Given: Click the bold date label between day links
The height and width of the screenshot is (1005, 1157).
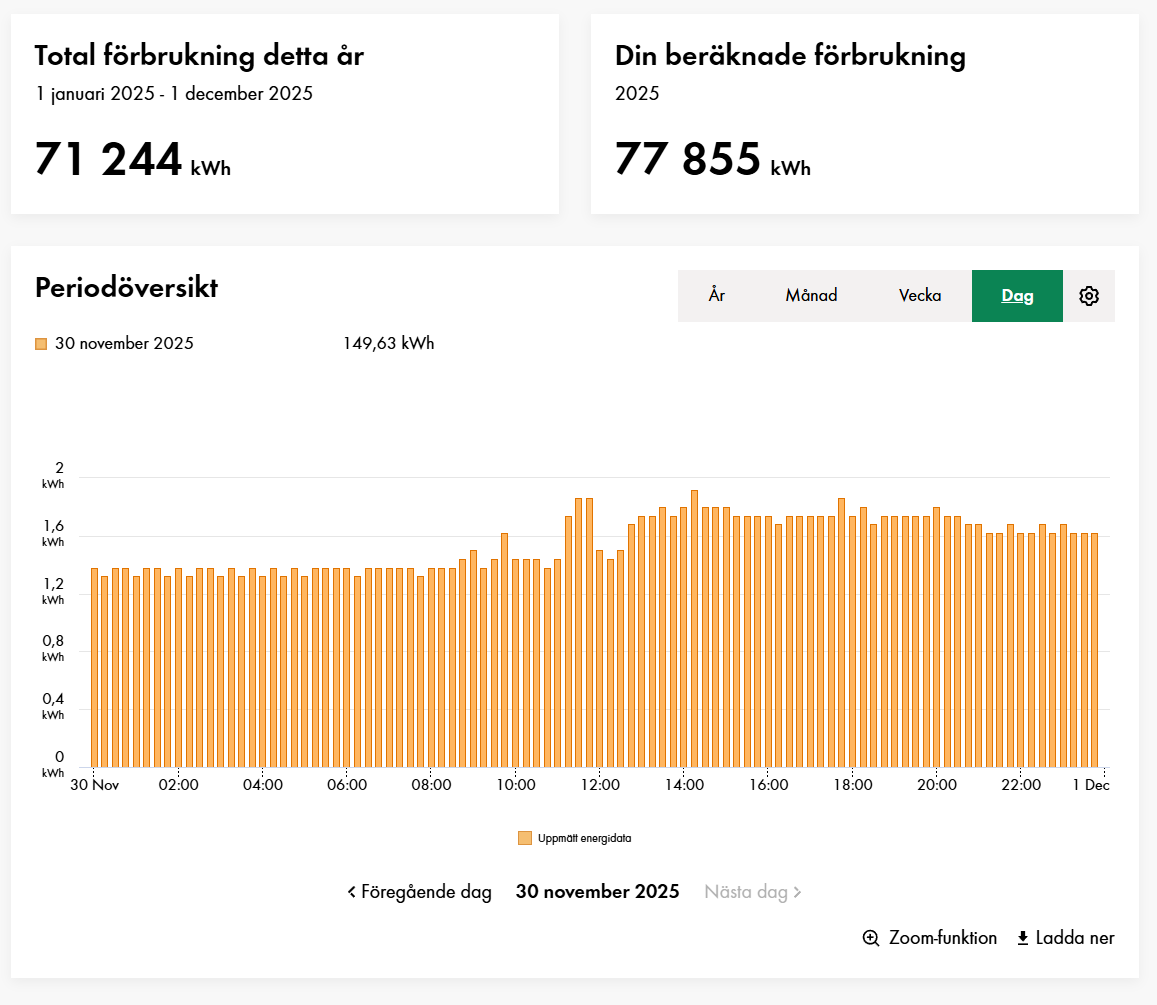Looking at the screenshot, I should tap(597, 892).
